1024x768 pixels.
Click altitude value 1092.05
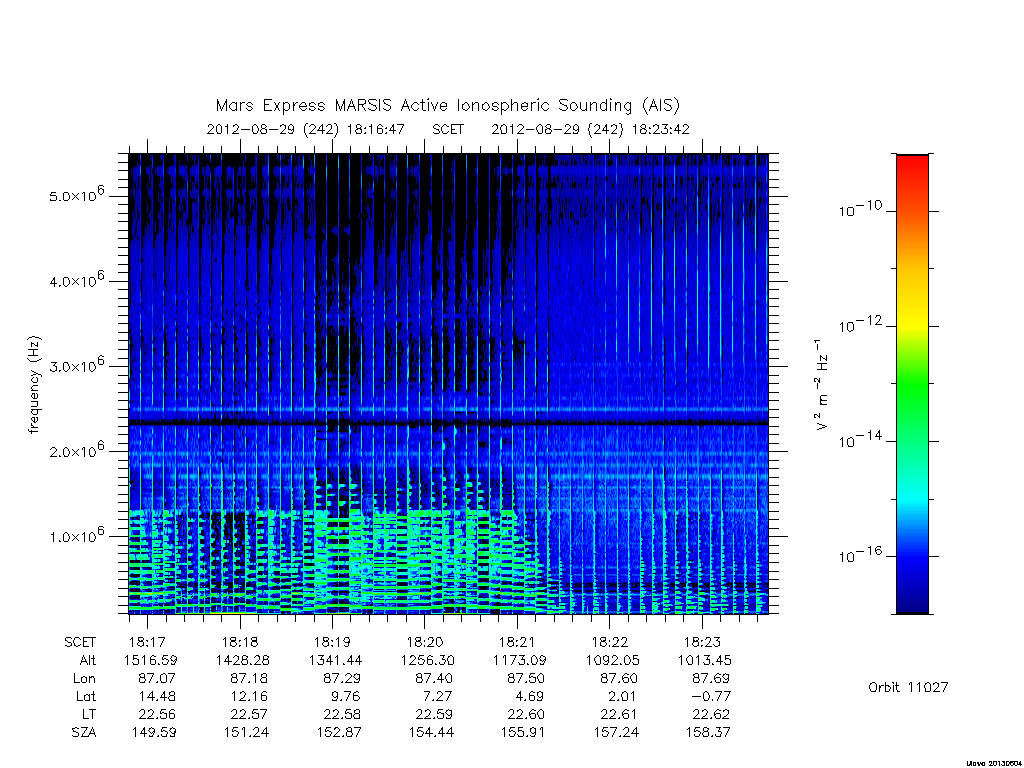(x=613, y=660)
